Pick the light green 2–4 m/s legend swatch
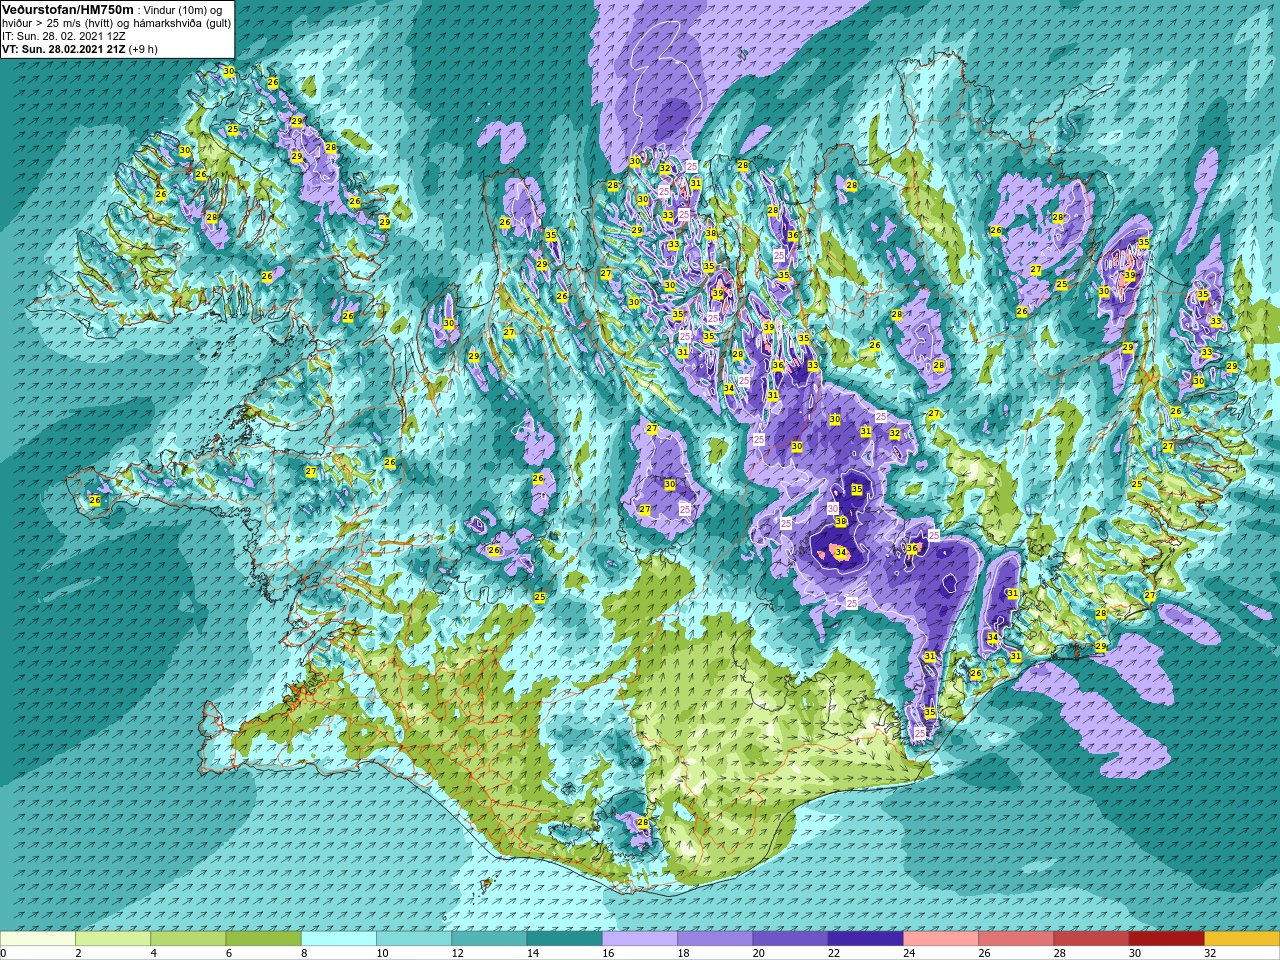Screen dimensions: 1280x960 [113, 939]
